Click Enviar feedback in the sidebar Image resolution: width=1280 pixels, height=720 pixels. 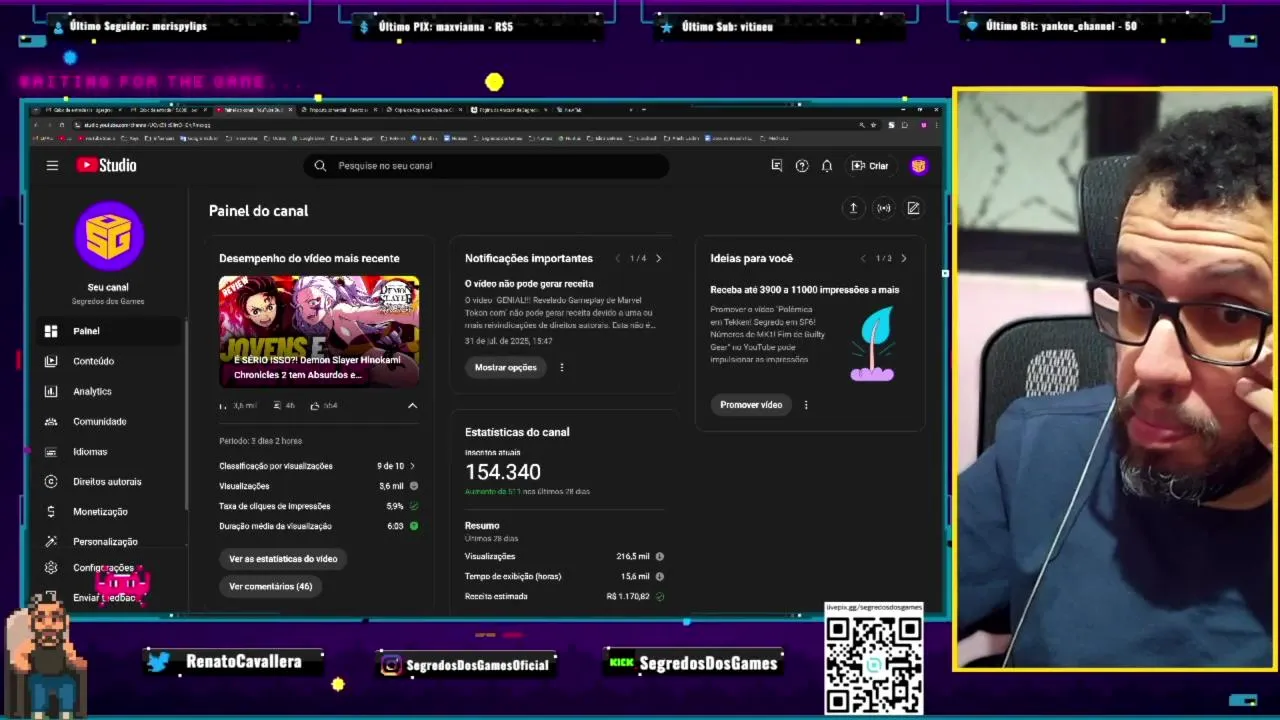coord(103,598)
